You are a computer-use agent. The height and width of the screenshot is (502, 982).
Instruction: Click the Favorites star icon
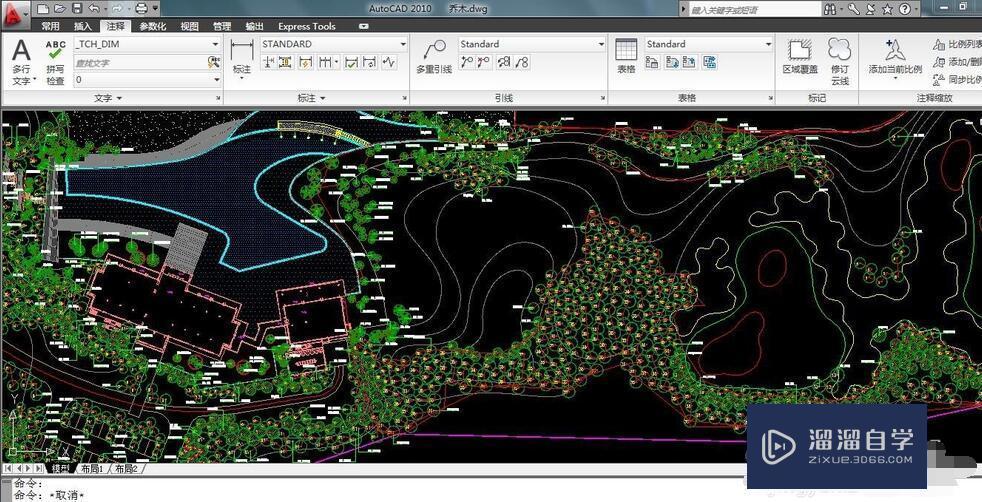pos(887,9)
